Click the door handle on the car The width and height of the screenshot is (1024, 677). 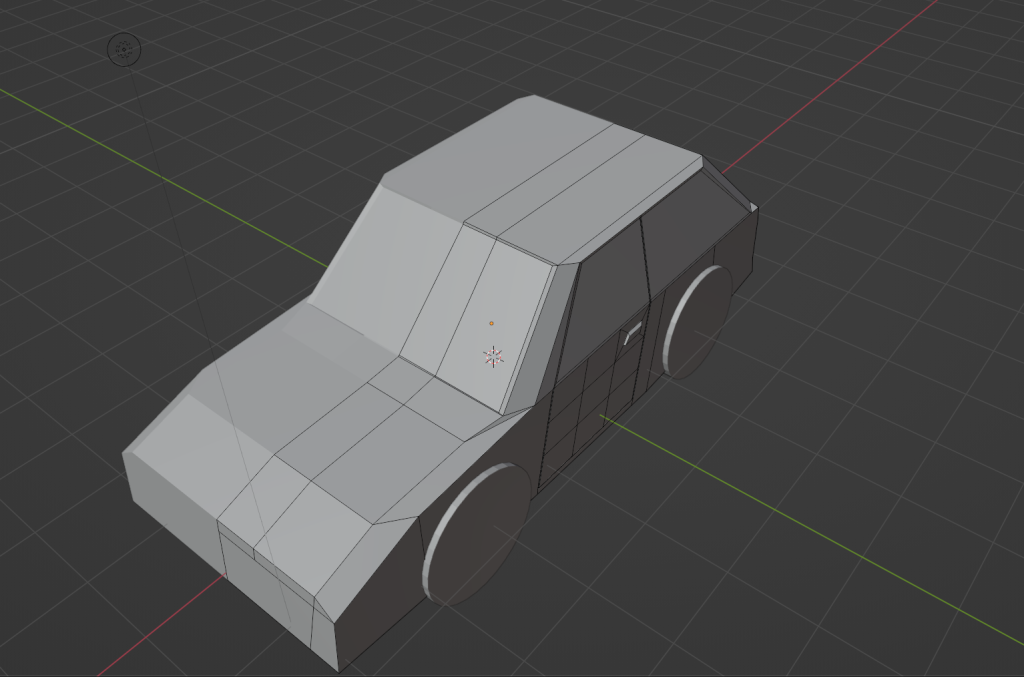(x=631, y=334)
